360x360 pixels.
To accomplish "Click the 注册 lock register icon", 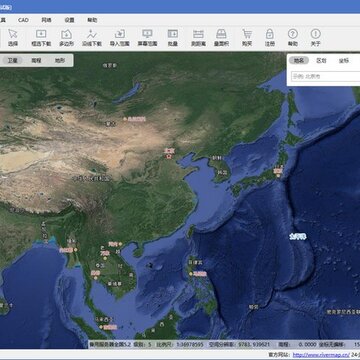I will coord(270,38).
